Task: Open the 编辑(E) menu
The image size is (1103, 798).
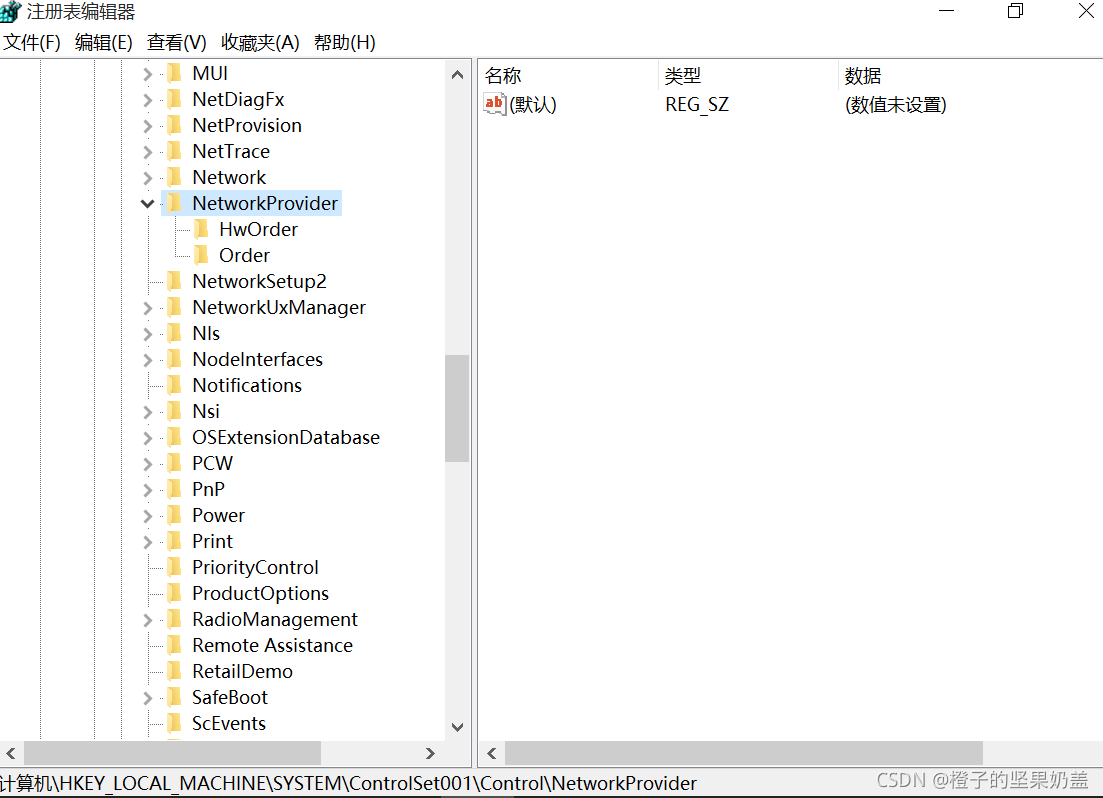Action: coord(103,43)
